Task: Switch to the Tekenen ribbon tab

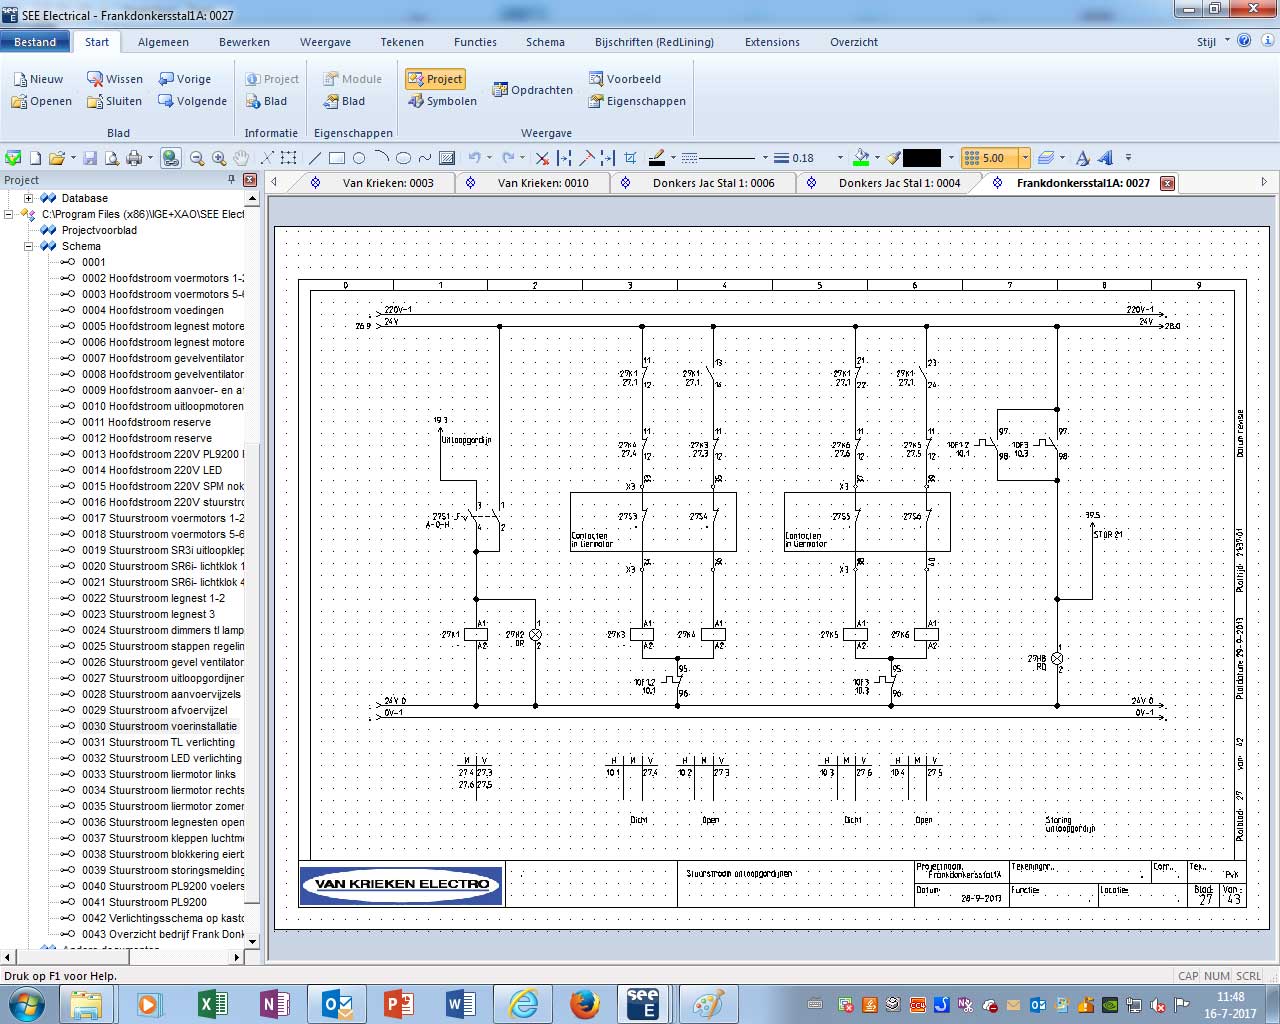Action: [402, 42]
